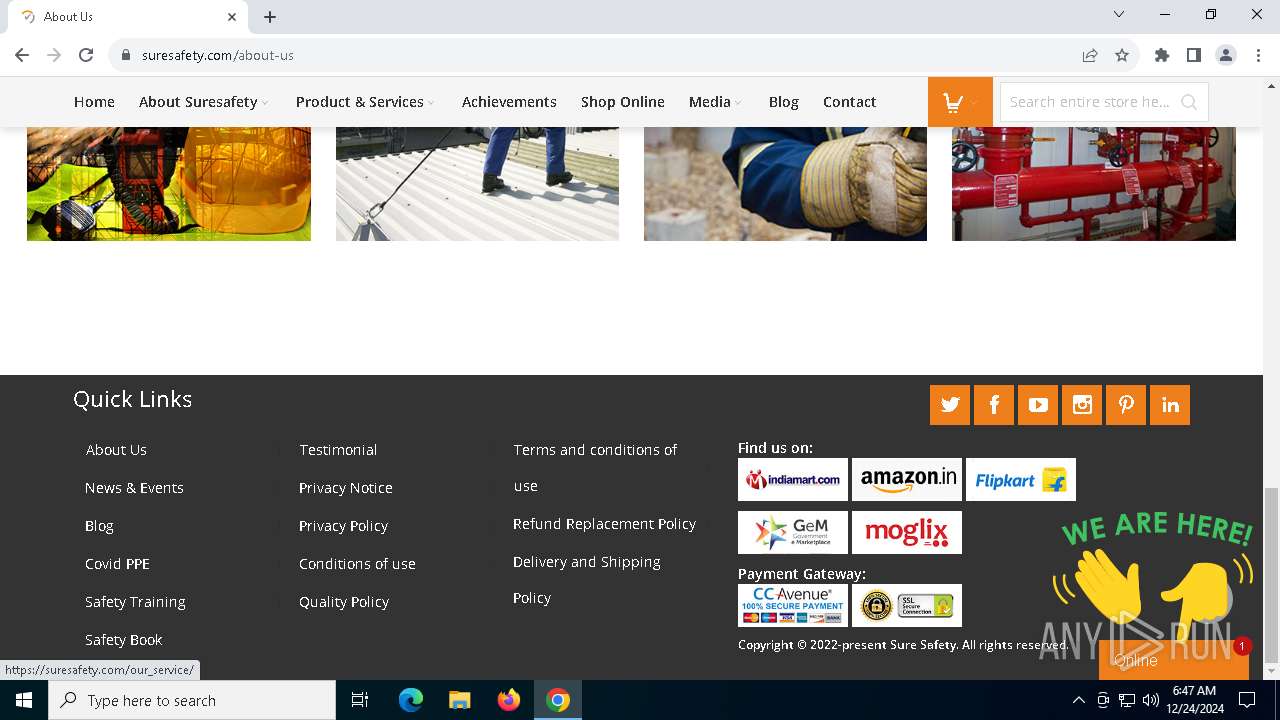
Task: Open the Twitter social icon
Action: (x=950, y=405)
